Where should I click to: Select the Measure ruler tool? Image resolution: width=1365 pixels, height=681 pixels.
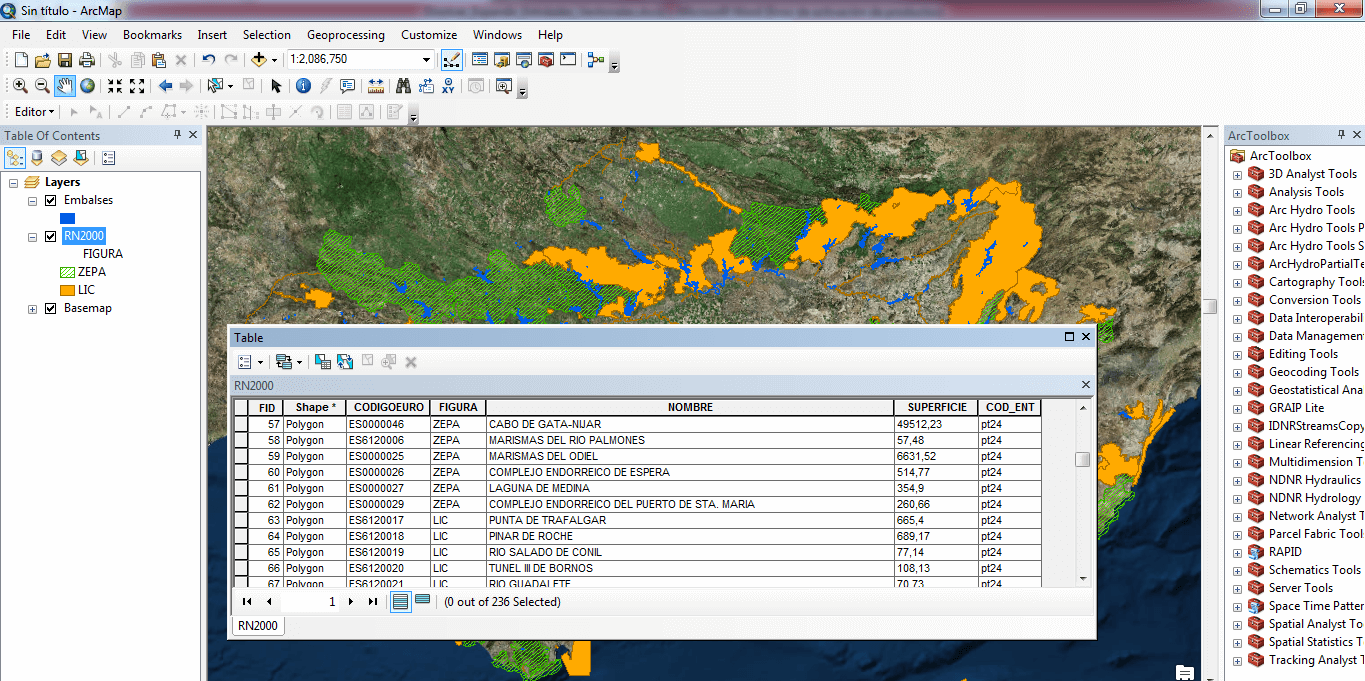(376, 86)
